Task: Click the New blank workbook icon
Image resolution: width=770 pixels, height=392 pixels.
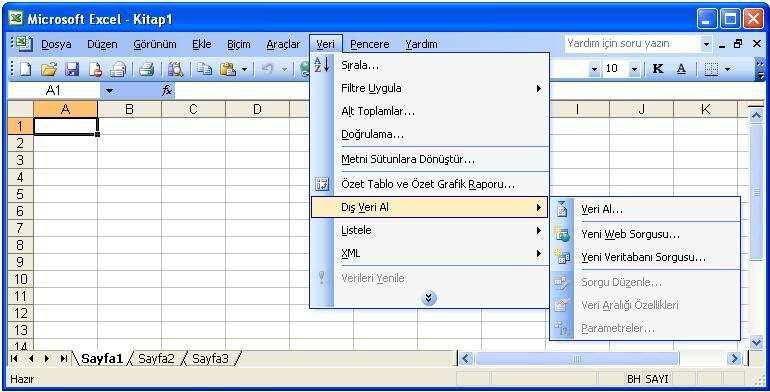Action: coord(26,69)
